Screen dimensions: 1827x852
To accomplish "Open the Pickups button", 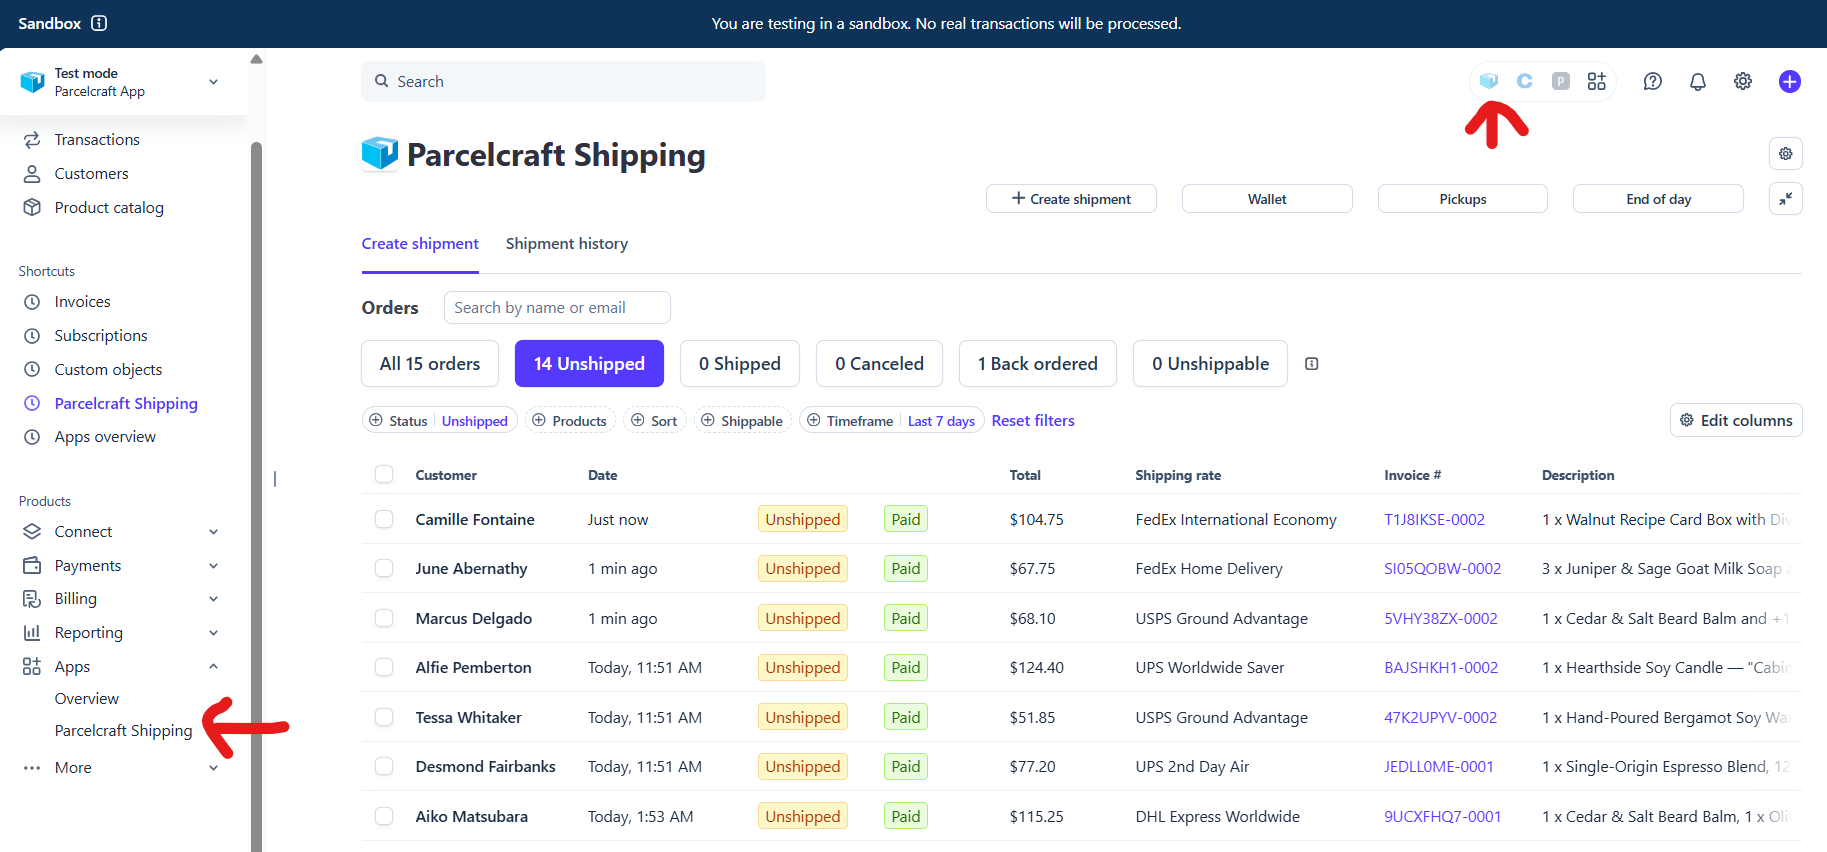I will pos(1463,199).
